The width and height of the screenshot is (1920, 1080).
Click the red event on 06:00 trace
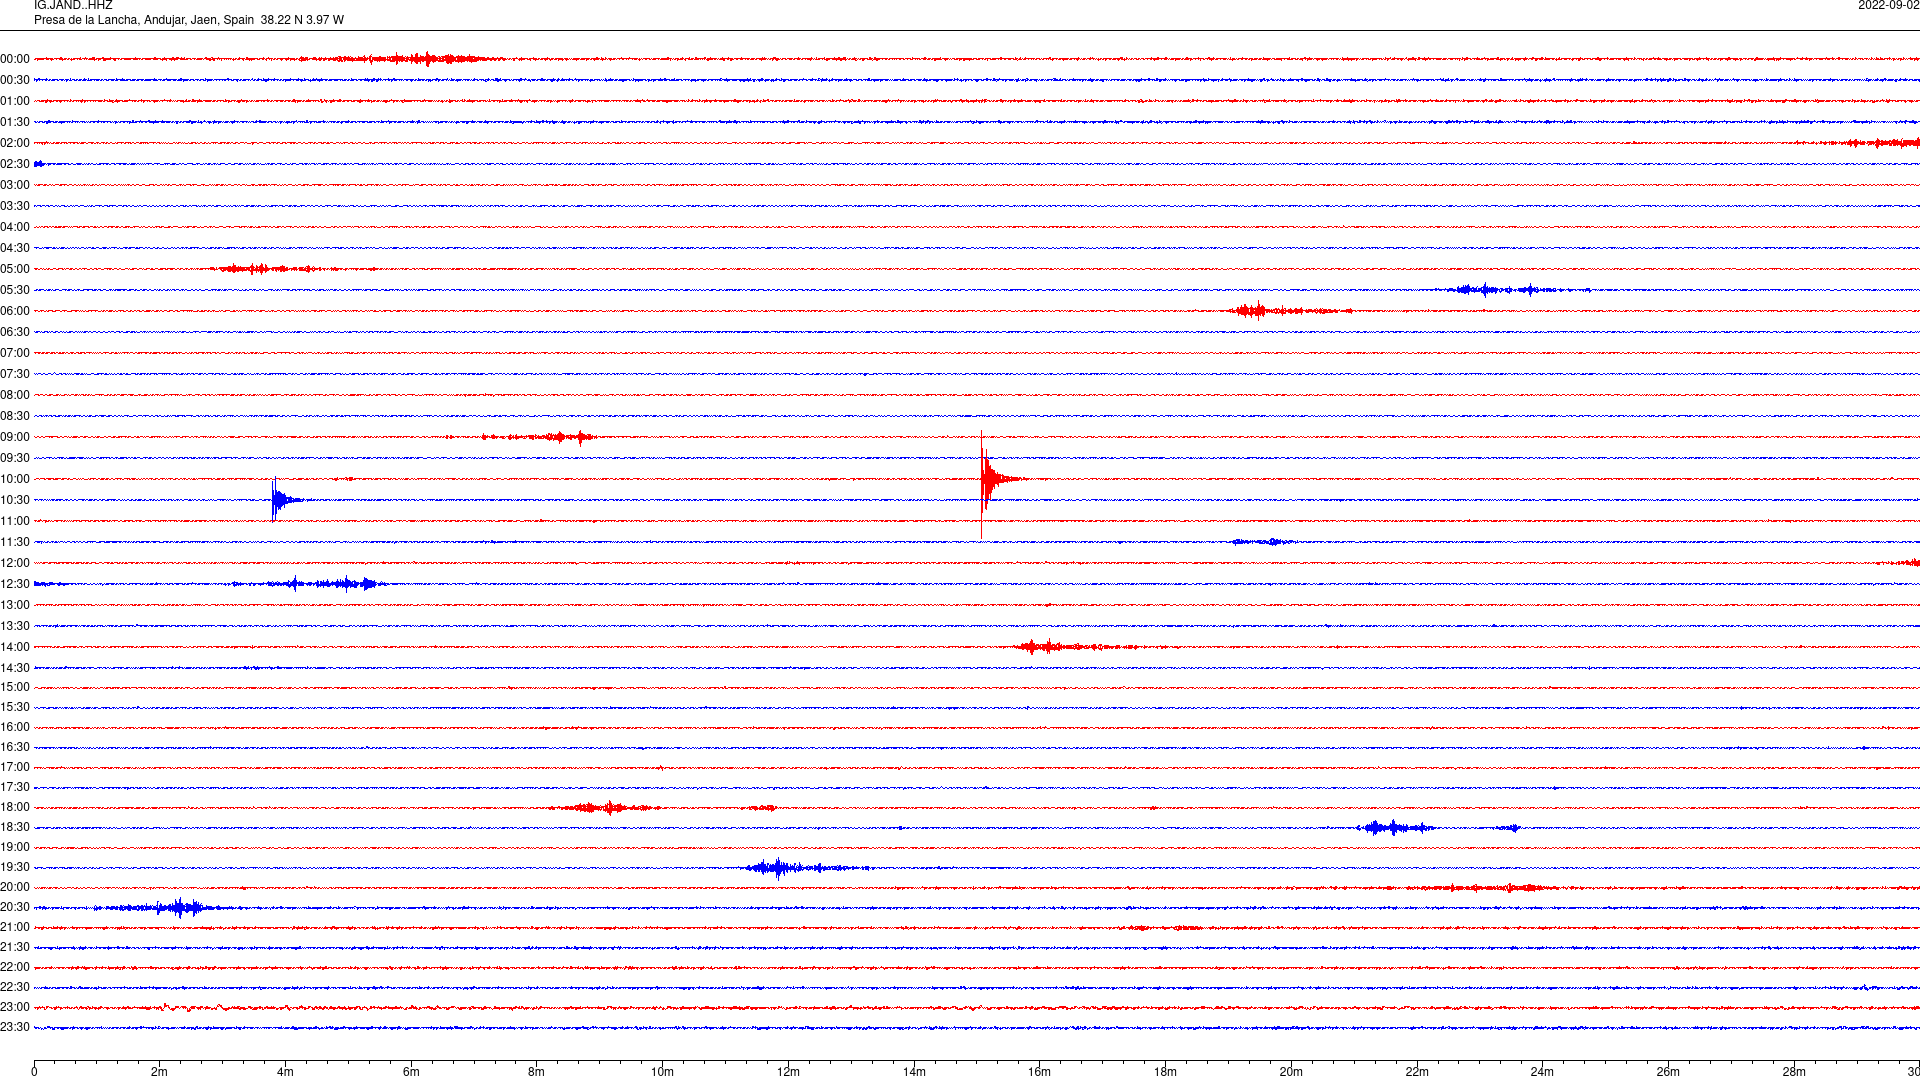pyautogui.click(x=1288, y=311)
